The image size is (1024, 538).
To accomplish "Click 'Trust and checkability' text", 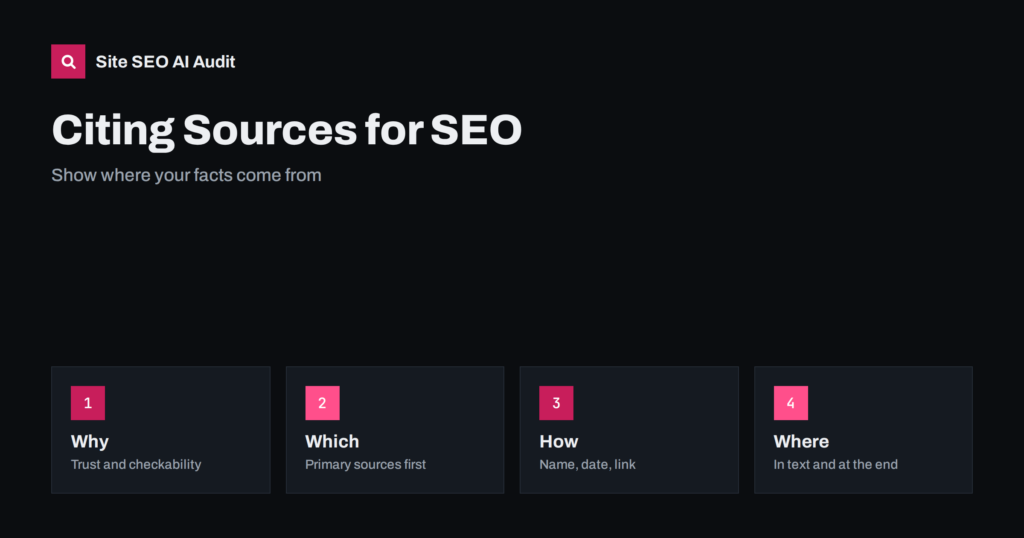I will click(x=136, y=464).
